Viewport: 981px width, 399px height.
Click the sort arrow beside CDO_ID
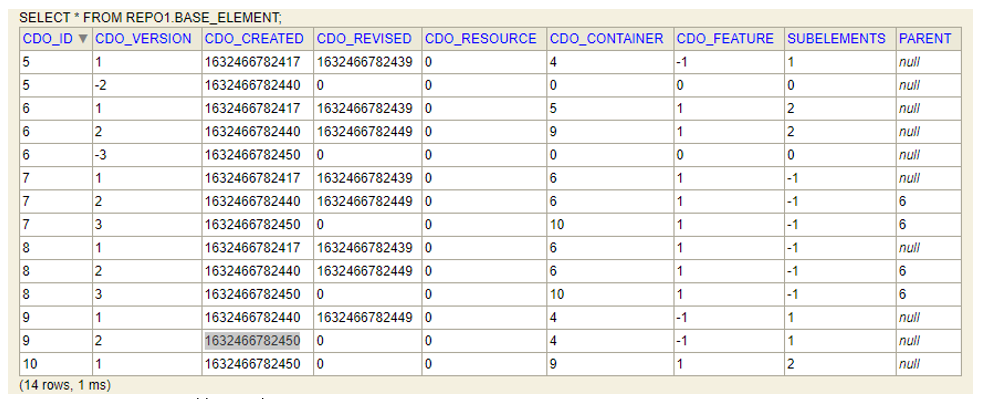(83, 39)
